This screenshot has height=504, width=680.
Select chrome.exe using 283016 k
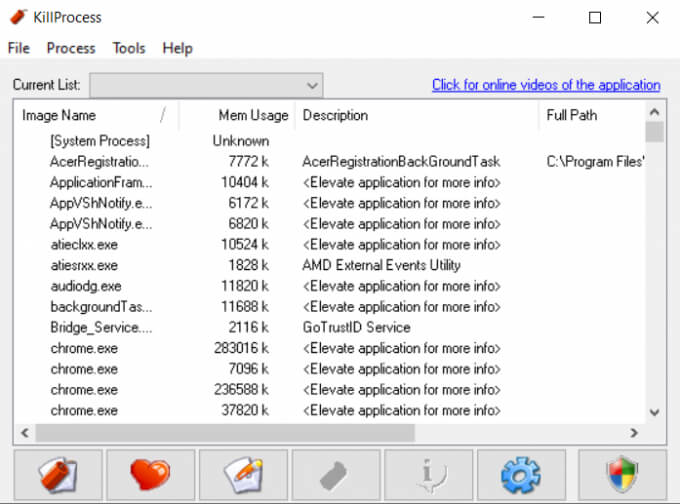click(330, 348)
